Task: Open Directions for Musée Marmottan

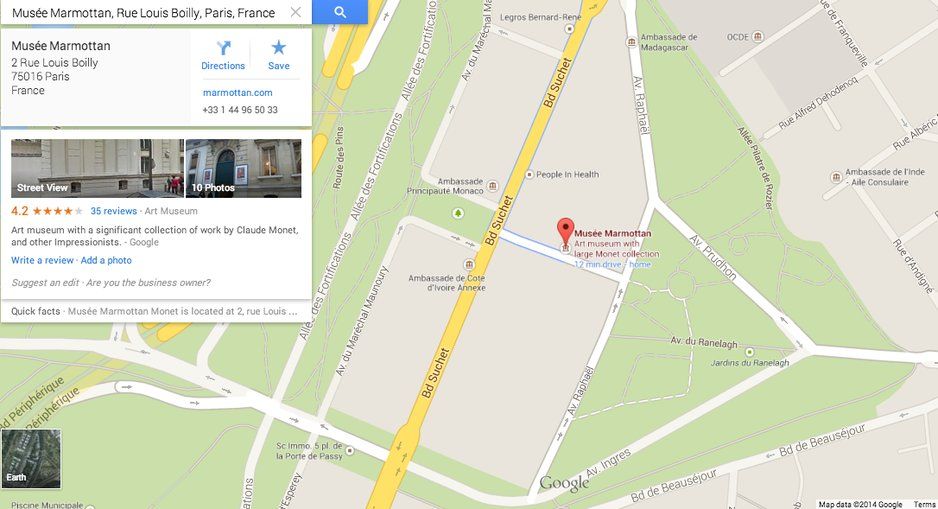Action: click(223, 56)
